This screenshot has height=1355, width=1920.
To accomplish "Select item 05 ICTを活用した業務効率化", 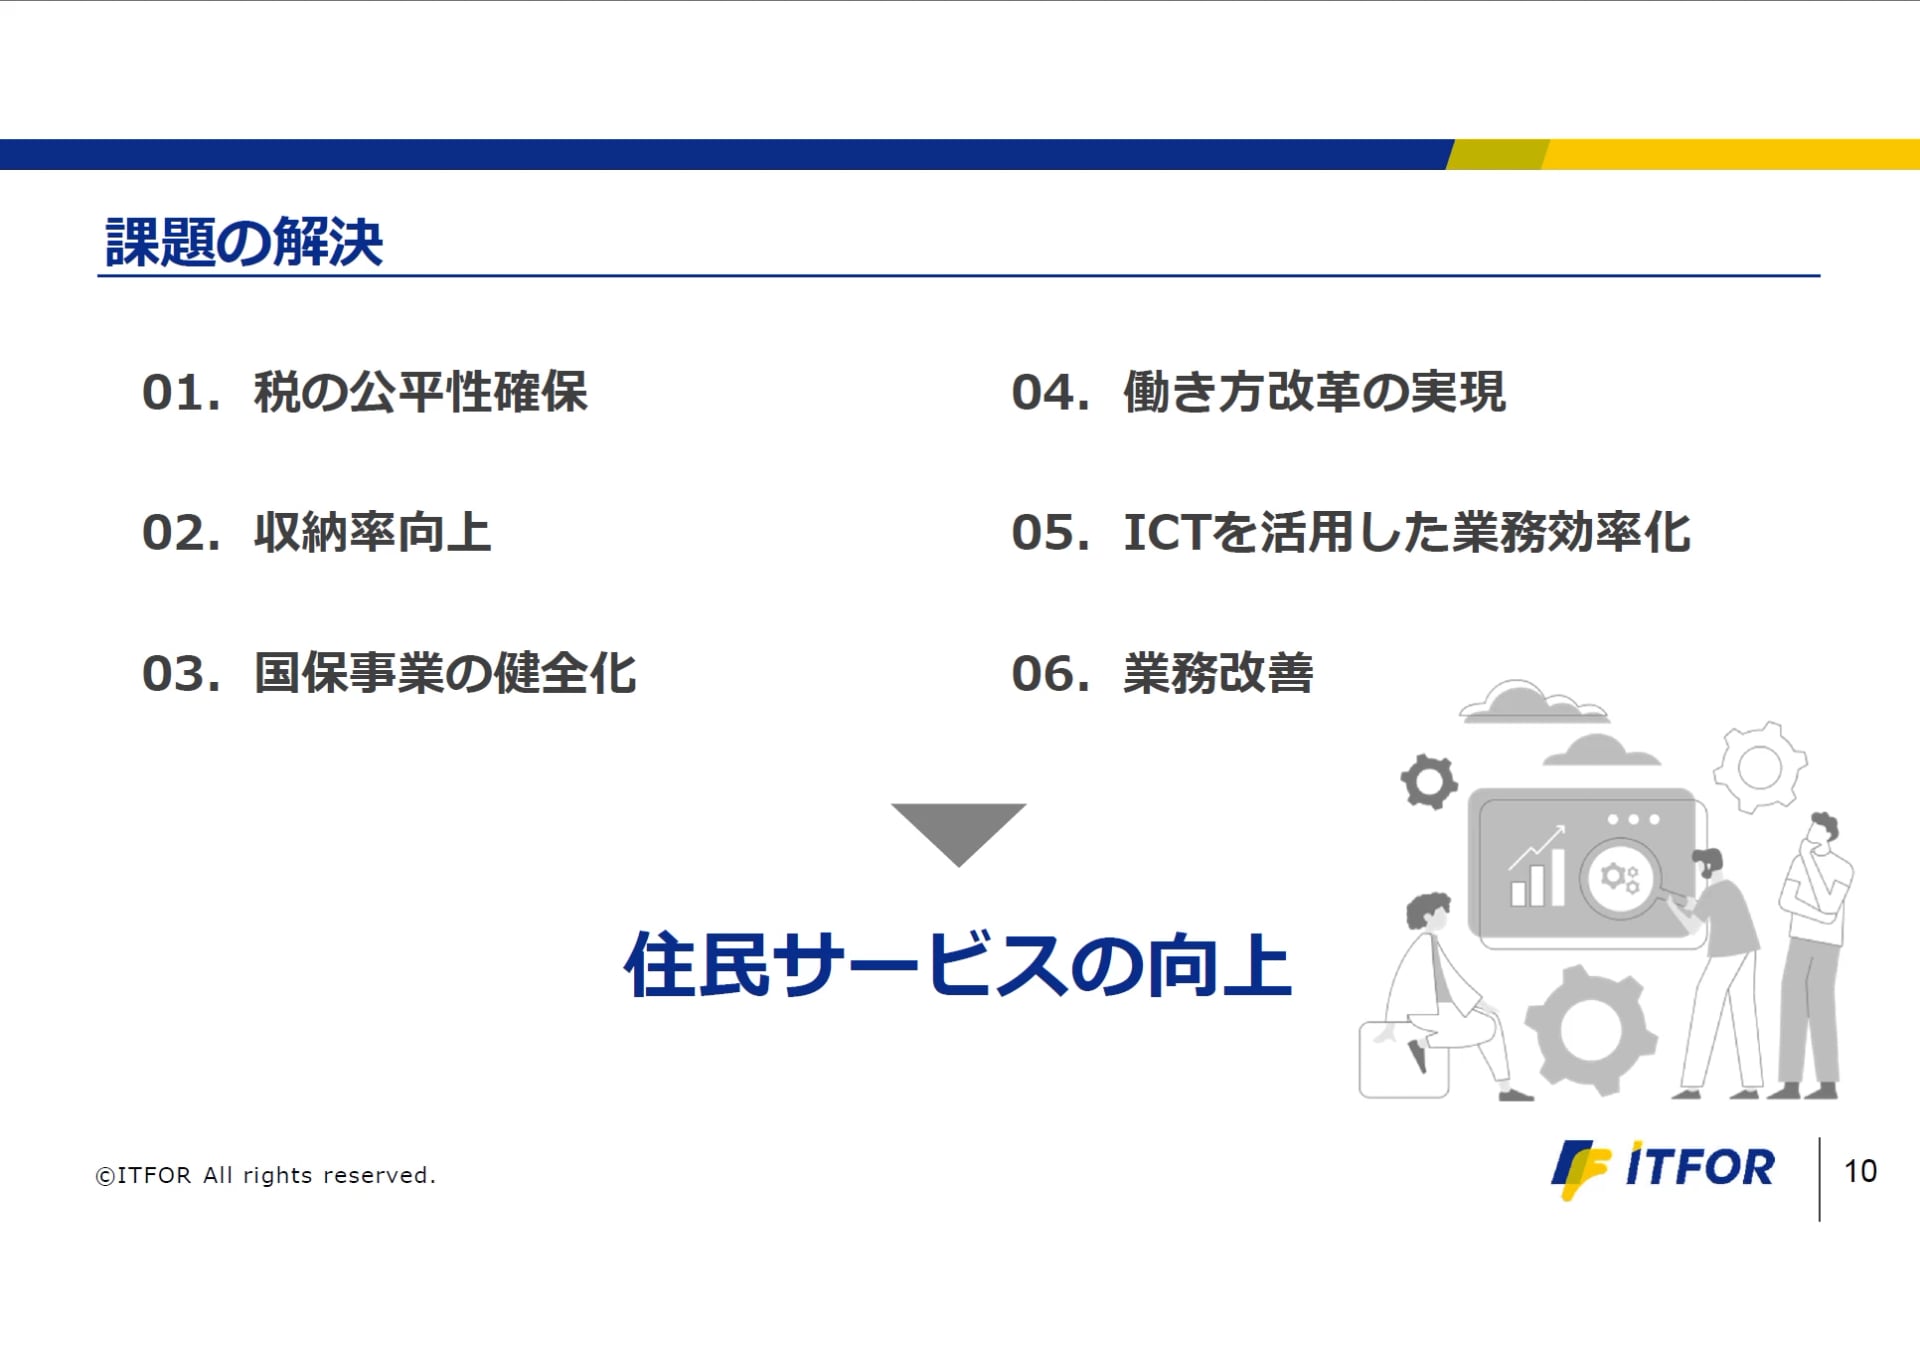I will coord(1350,532).
